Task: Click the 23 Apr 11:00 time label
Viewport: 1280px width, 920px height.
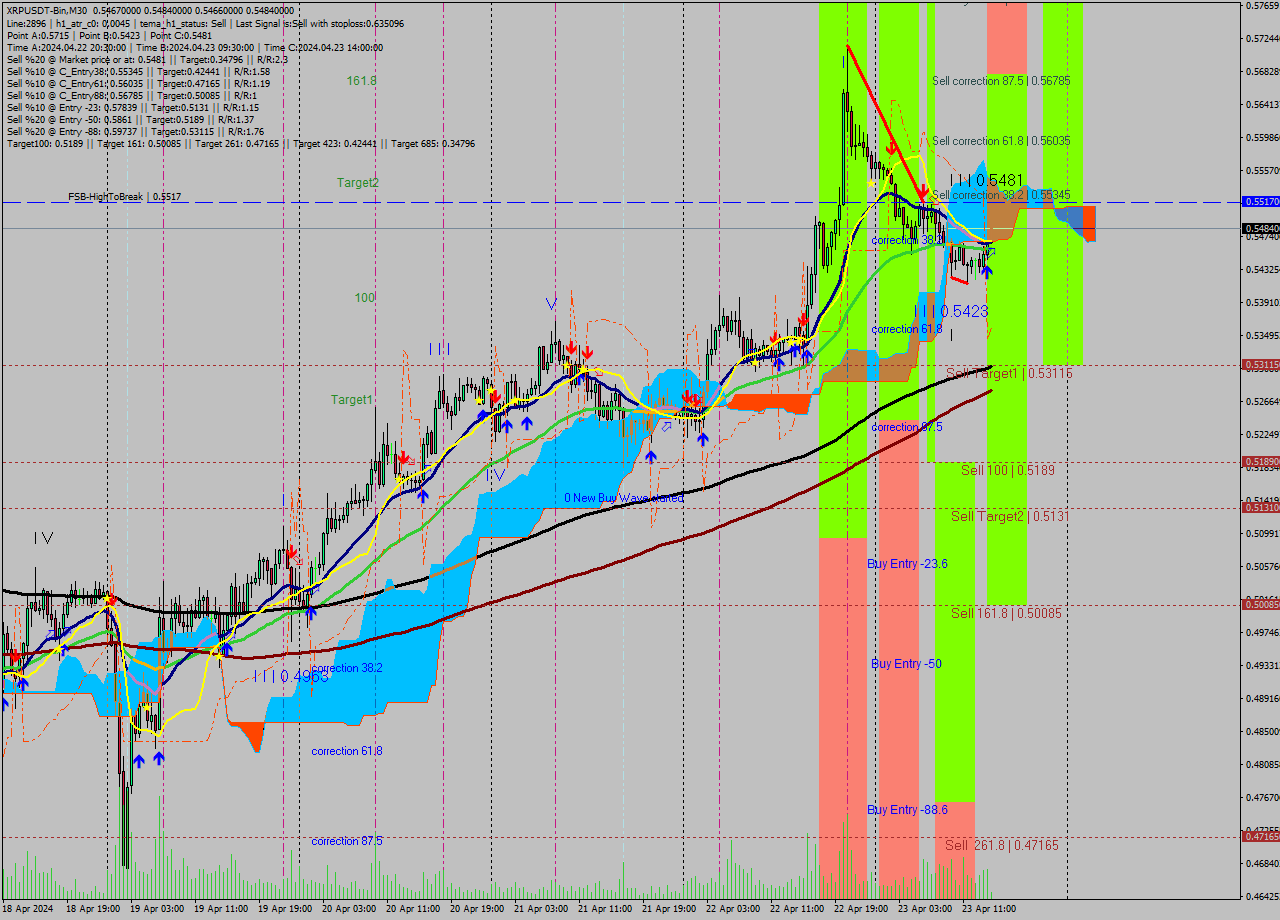Action: [989, 909]
